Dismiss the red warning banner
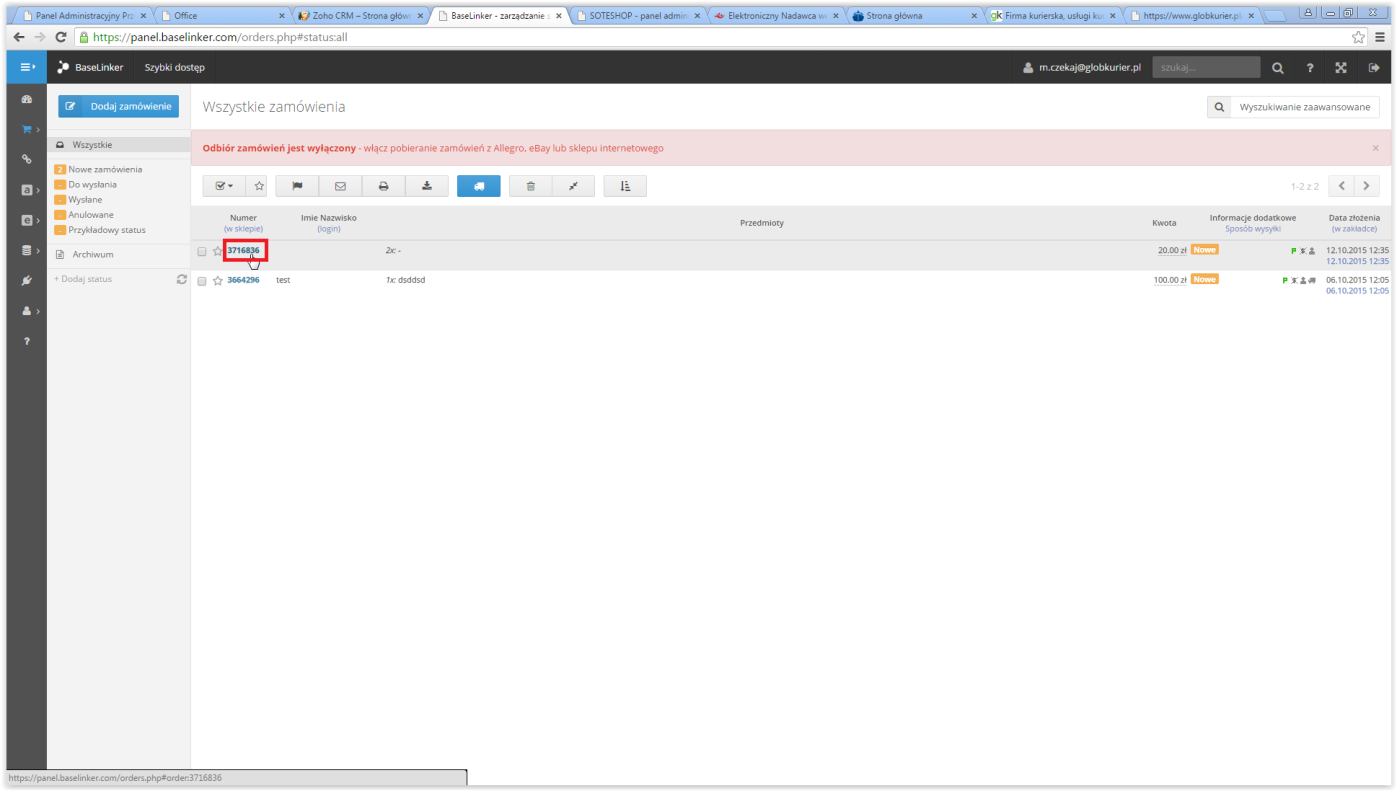The image size is (1397, 791). click(1375, 148)
